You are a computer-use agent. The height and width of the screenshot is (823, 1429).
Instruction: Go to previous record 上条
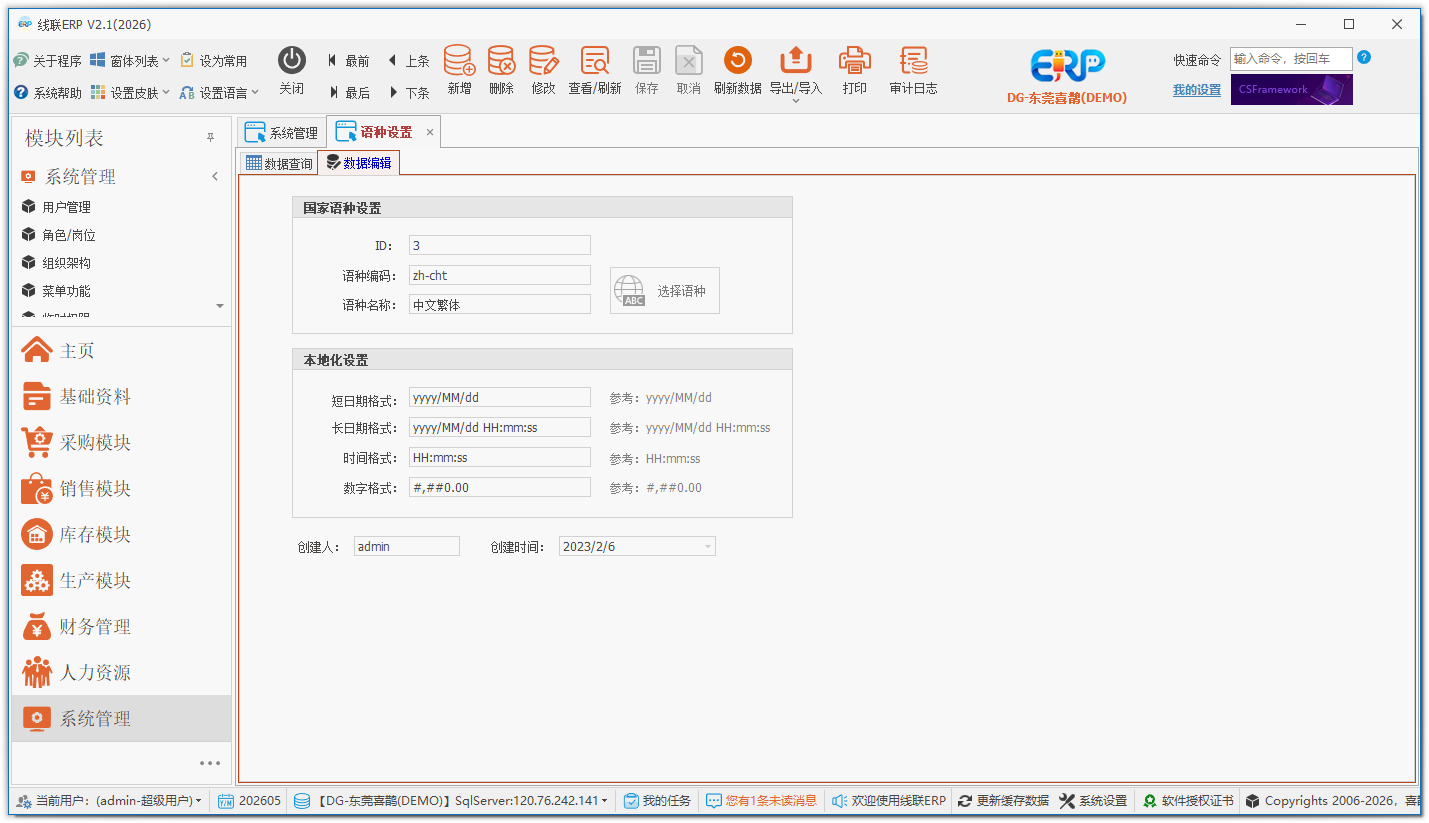[x=408, y=61]
